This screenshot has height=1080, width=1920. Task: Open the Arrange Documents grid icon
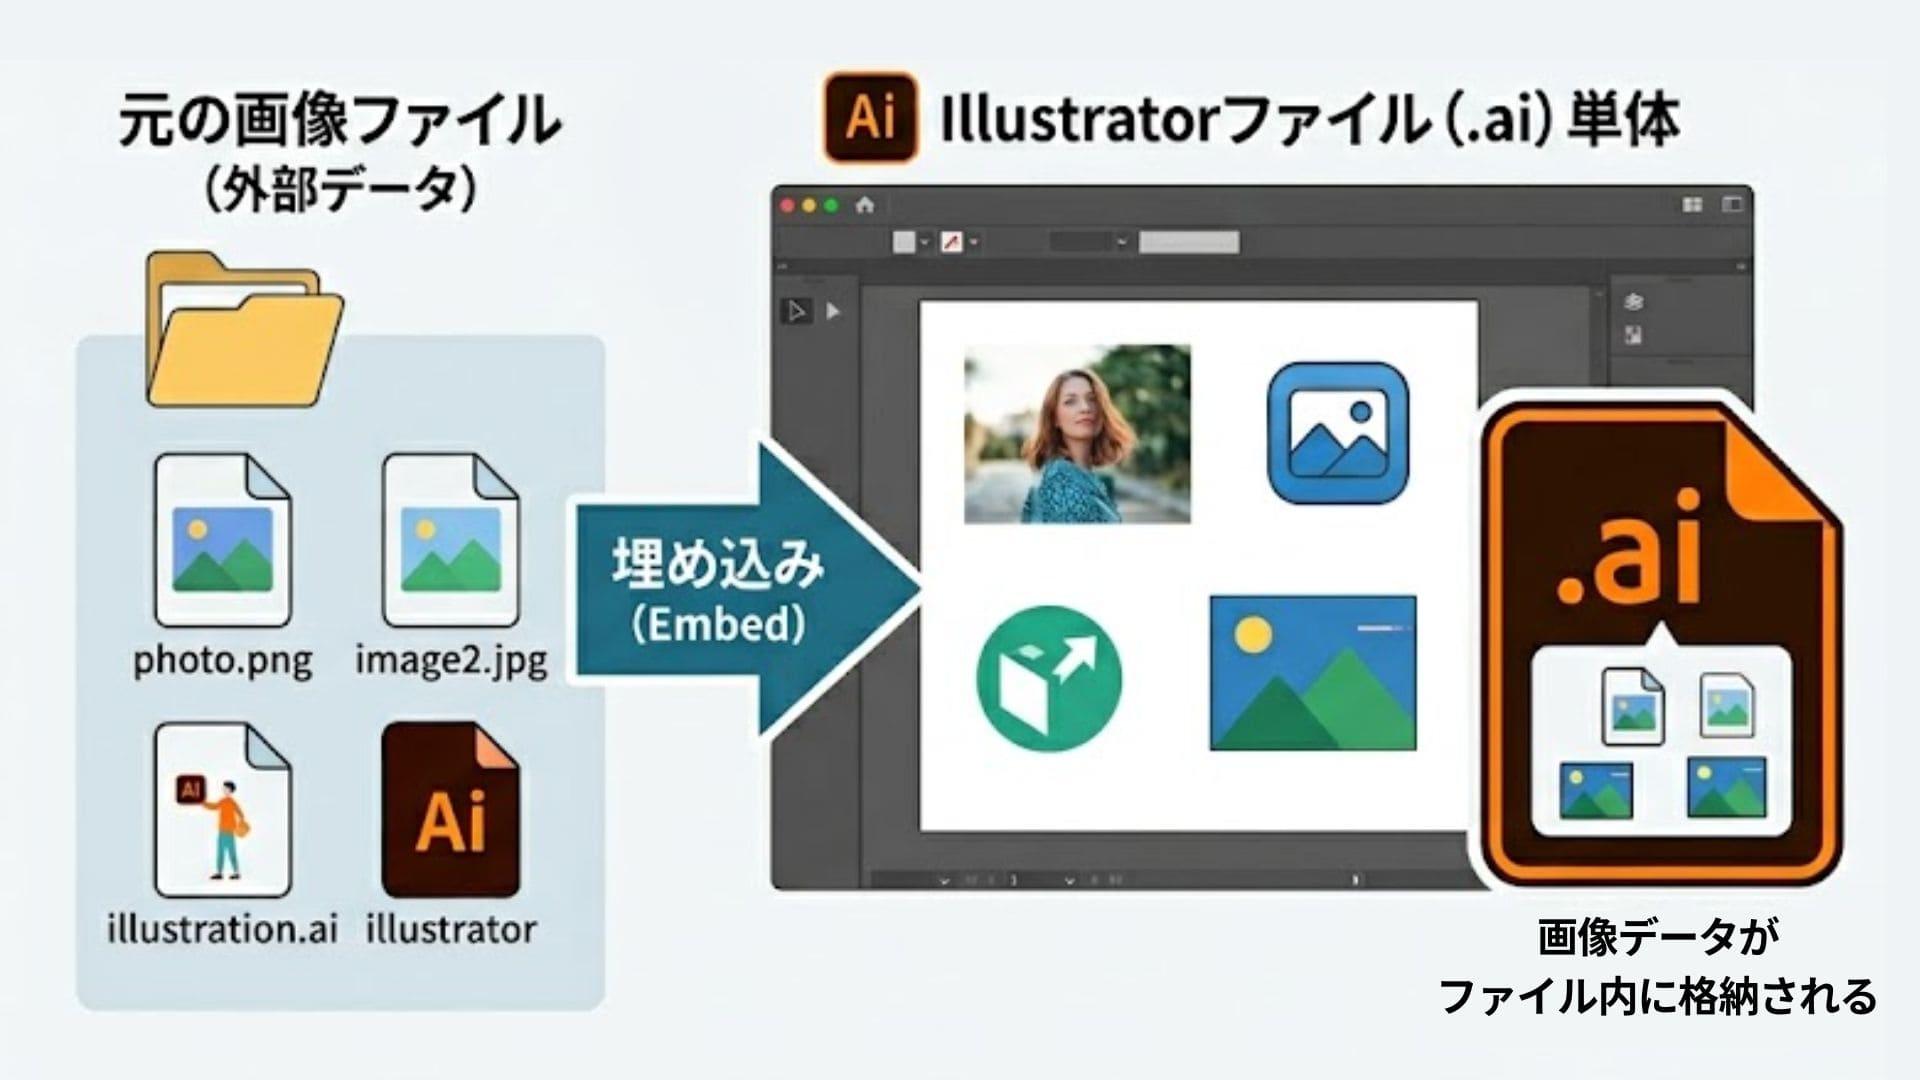point(1692,205)
